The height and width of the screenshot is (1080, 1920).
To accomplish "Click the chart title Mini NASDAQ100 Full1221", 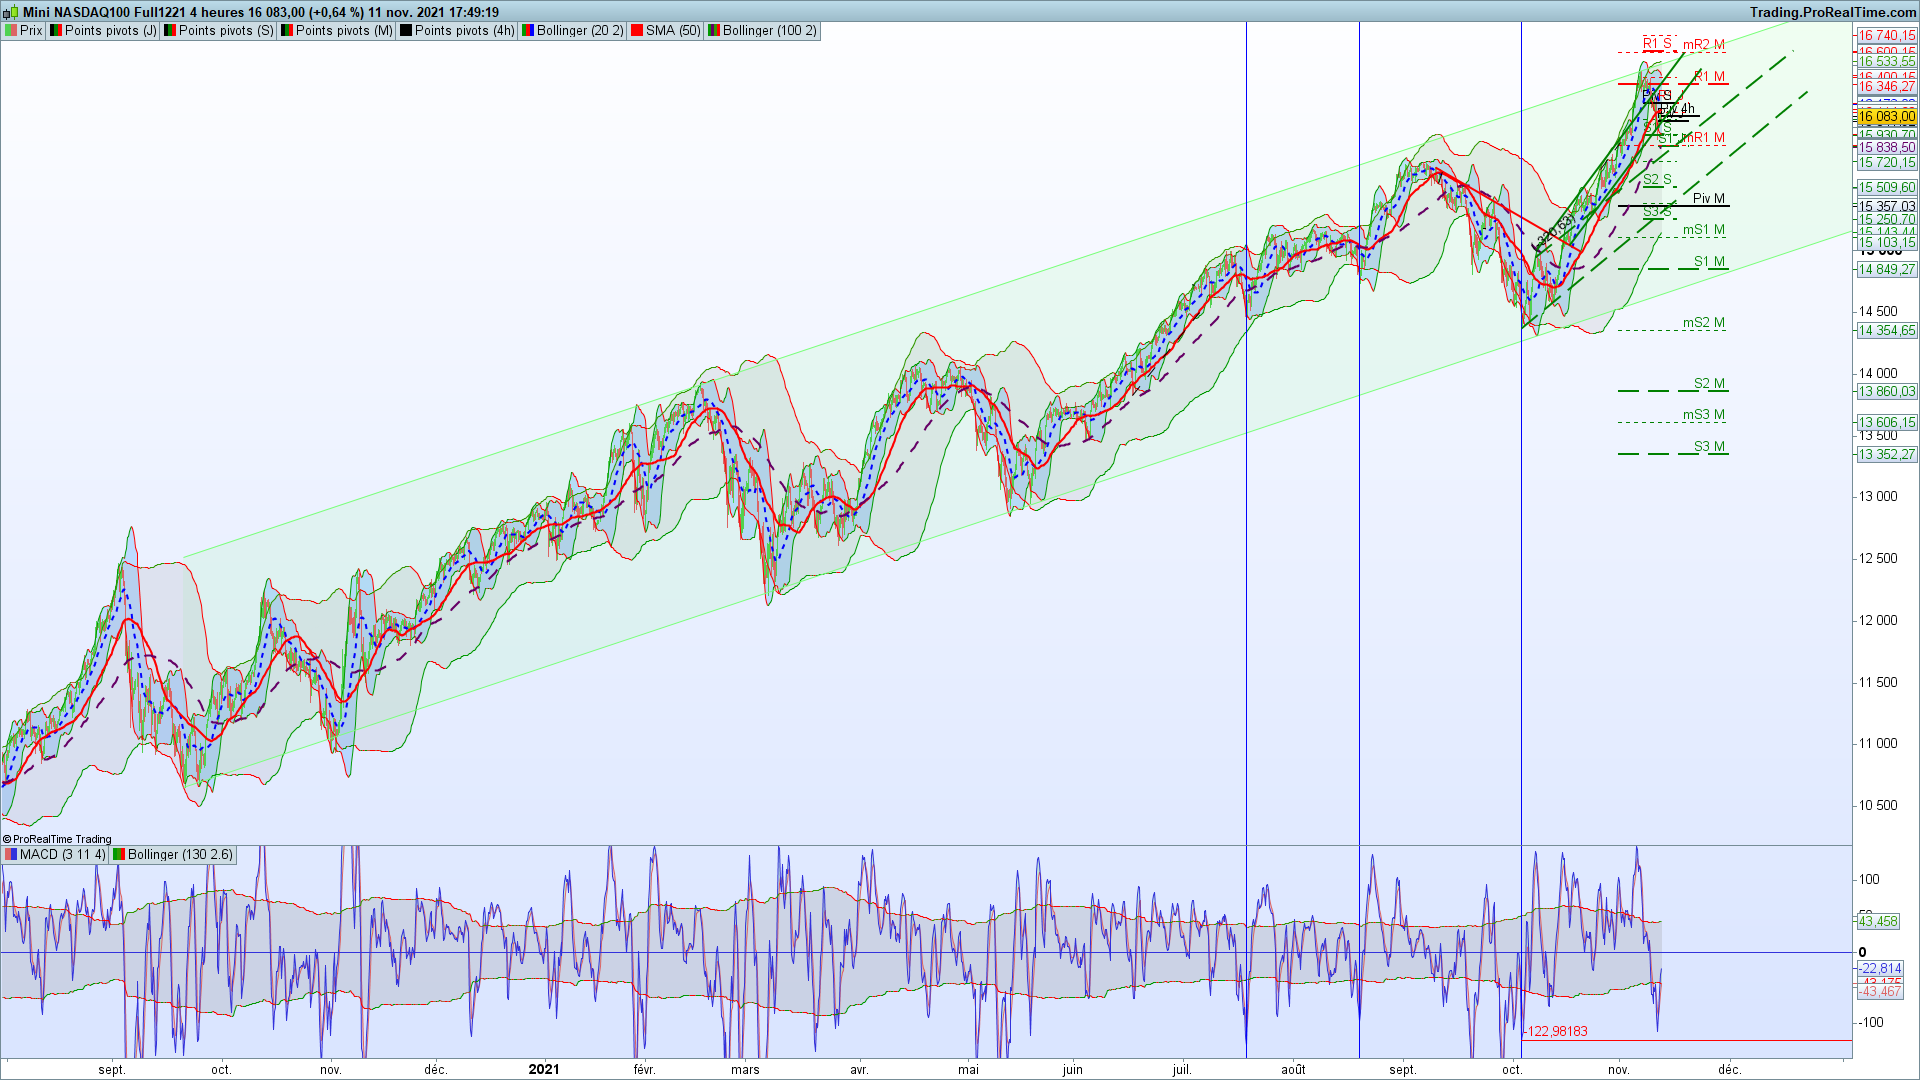I will 104,12.
